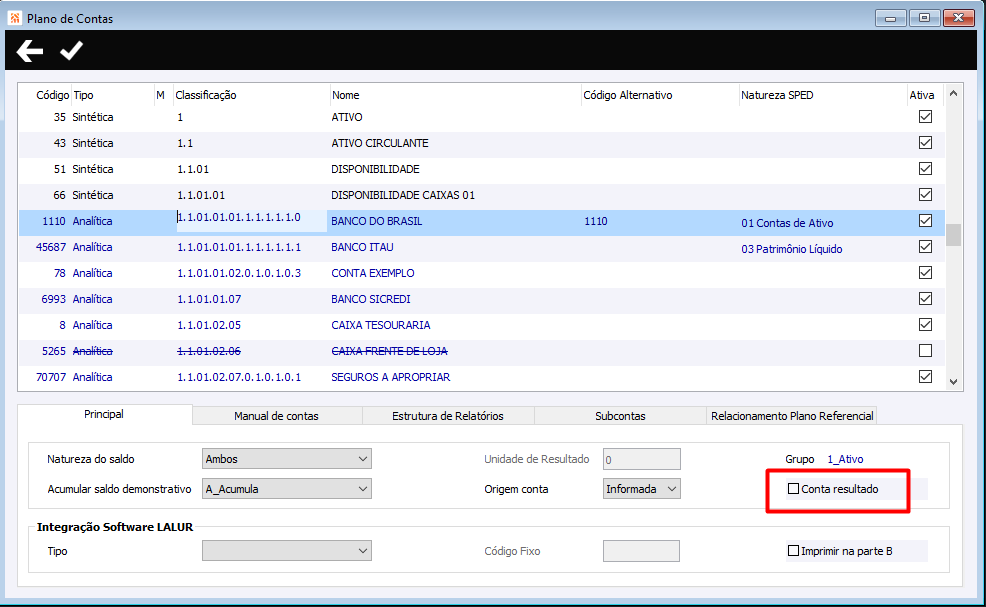Edit the BANCO DO BRASIL classification field

[251, 221]
